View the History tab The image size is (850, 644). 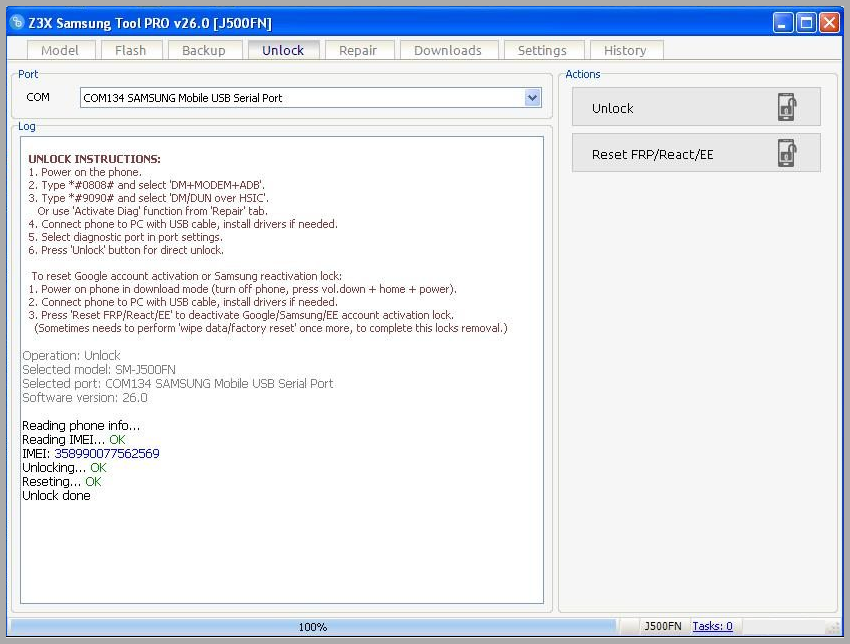point(625,50)
